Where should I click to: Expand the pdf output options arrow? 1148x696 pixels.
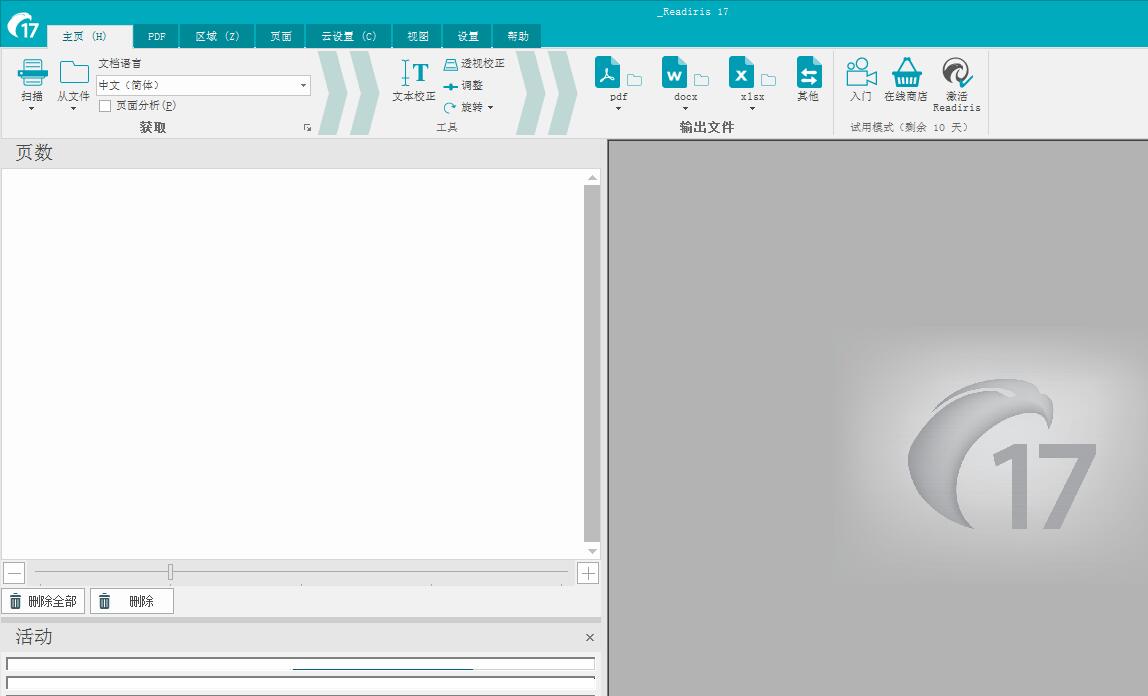point(618,108)
